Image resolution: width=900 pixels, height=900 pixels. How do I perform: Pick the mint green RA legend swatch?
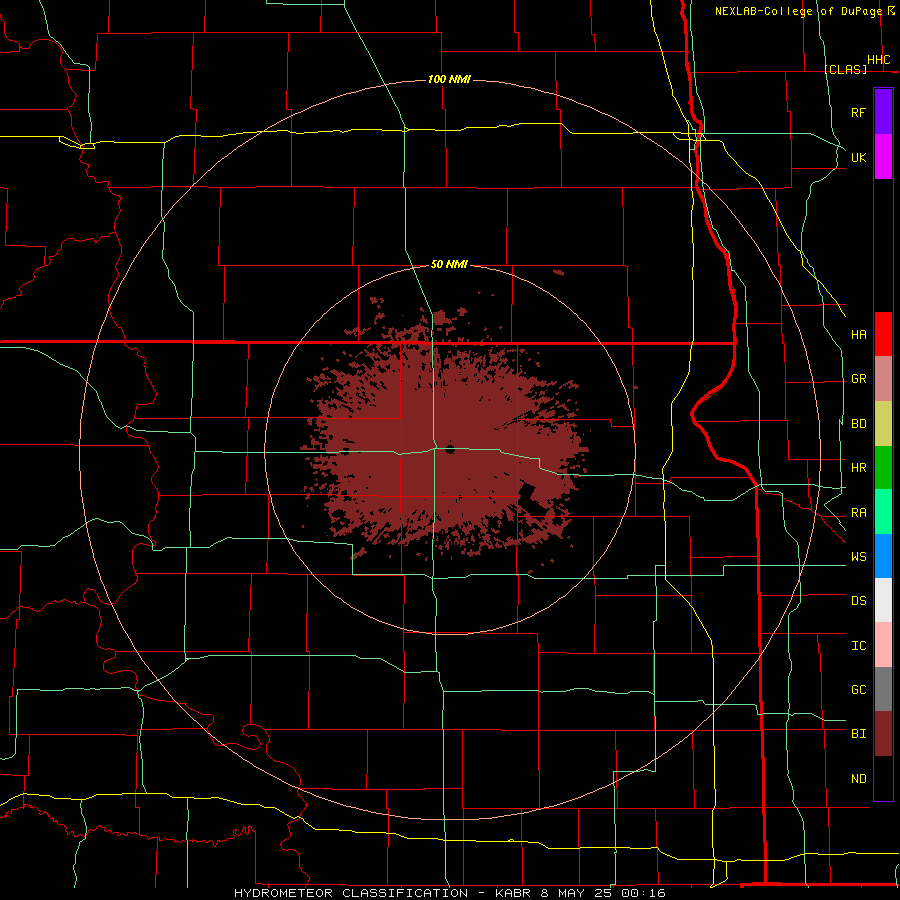click(x=883, y=512)
